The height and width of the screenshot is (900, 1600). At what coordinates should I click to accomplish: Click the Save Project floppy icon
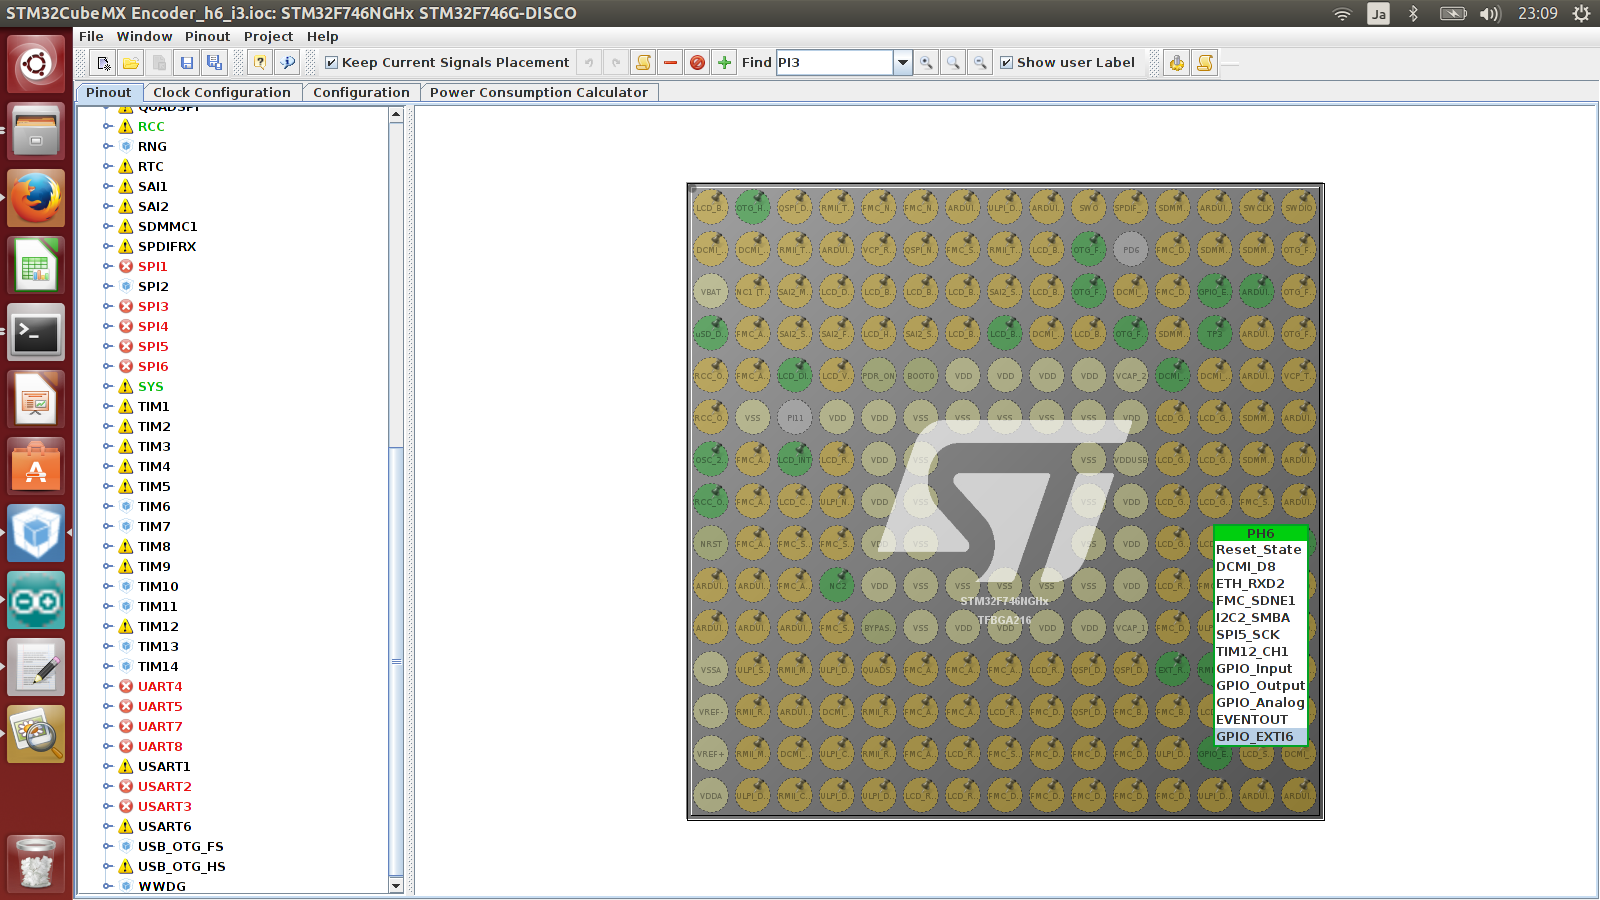click(187, 63)
